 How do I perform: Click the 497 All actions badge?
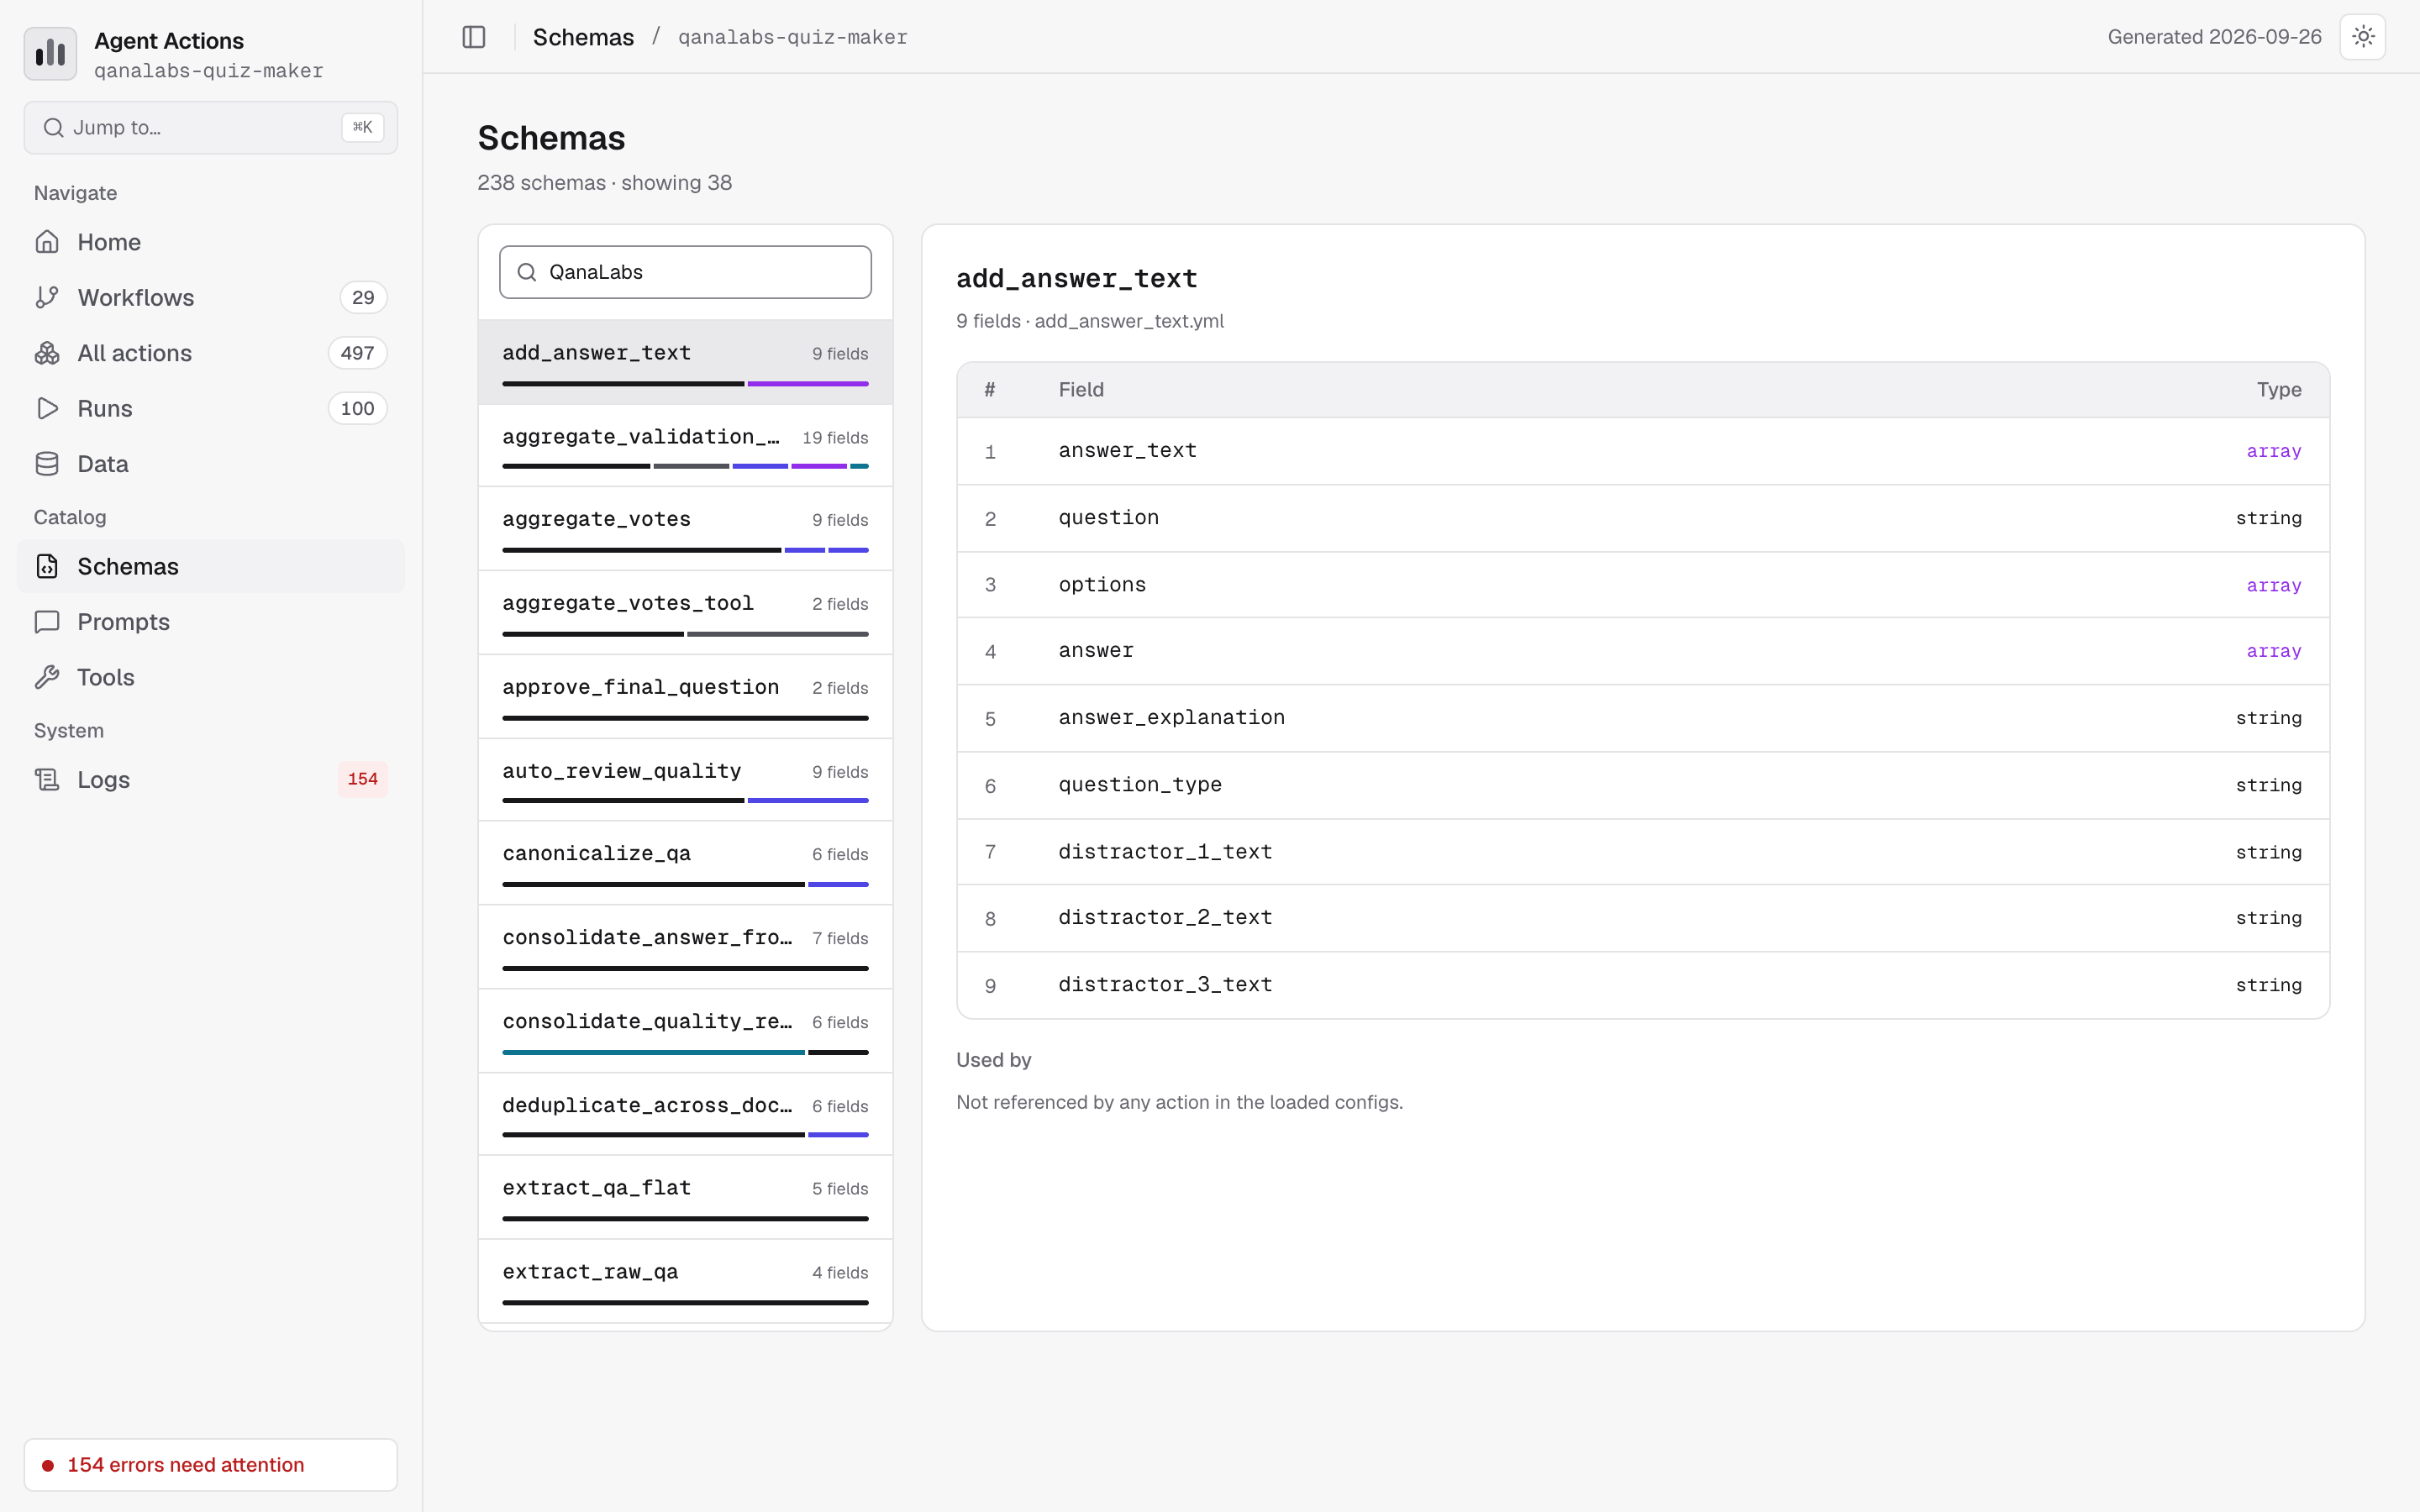click(x=357, y=353)
